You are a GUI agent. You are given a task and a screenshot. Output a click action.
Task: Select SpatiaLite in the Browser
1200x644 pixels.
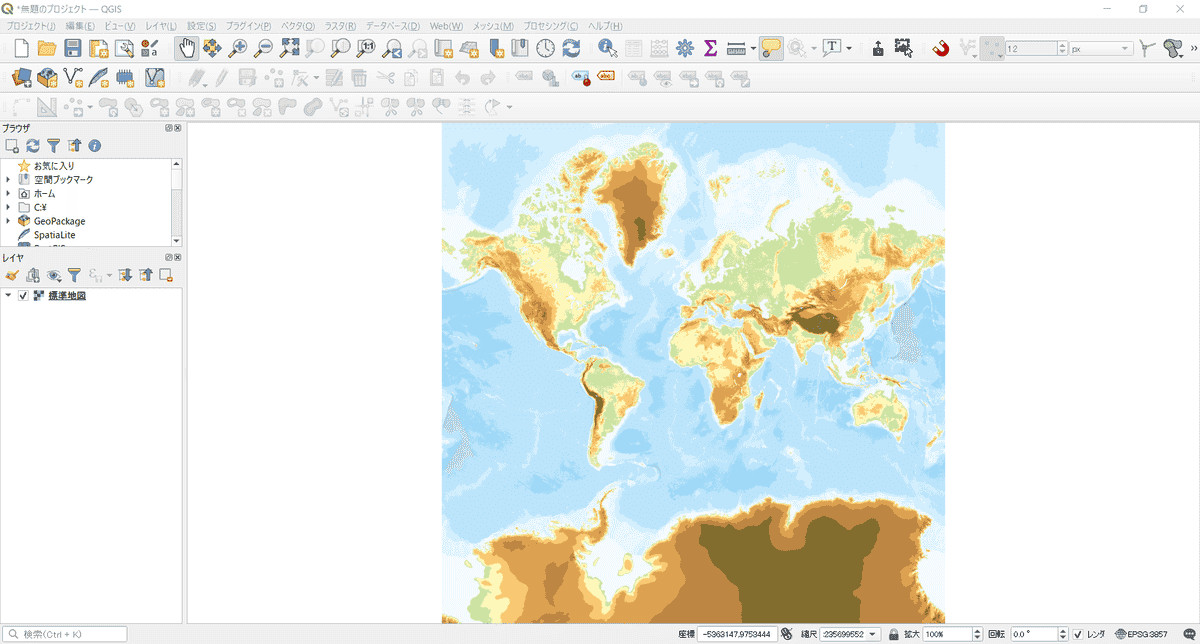coord(55,236)
